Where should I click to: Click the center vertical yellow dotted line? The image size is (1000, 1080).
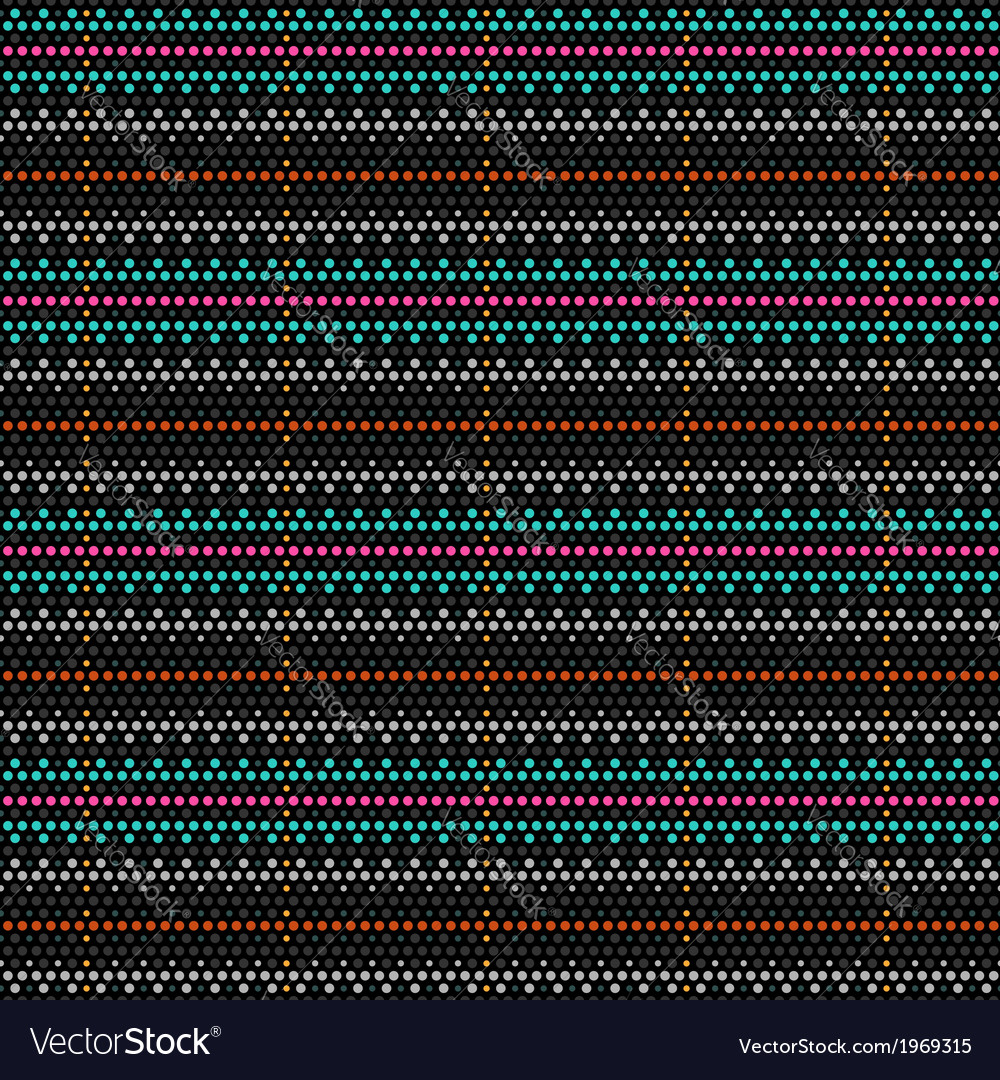[x=486, y=400]
